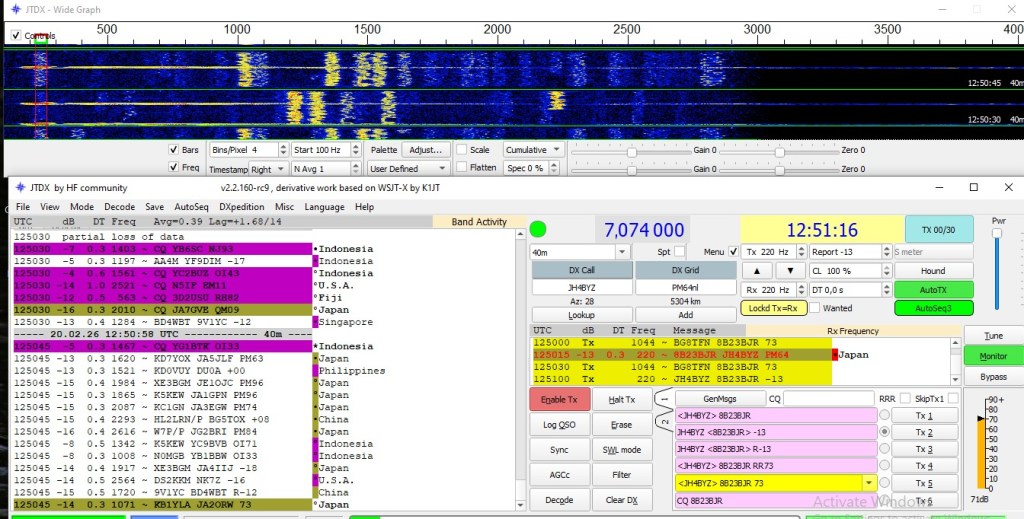The image size is (1024, 519).
Task: Open the DXpedition menu
Action: [x=242, y=207]
